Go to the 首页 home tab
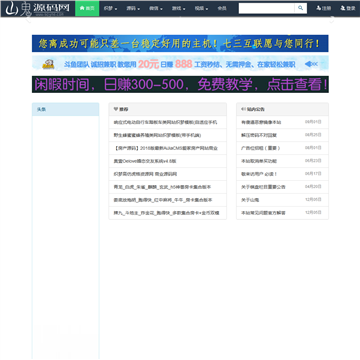Image resolution: width=360 pixels, height=360 pixels. click(x=87, y=8)
